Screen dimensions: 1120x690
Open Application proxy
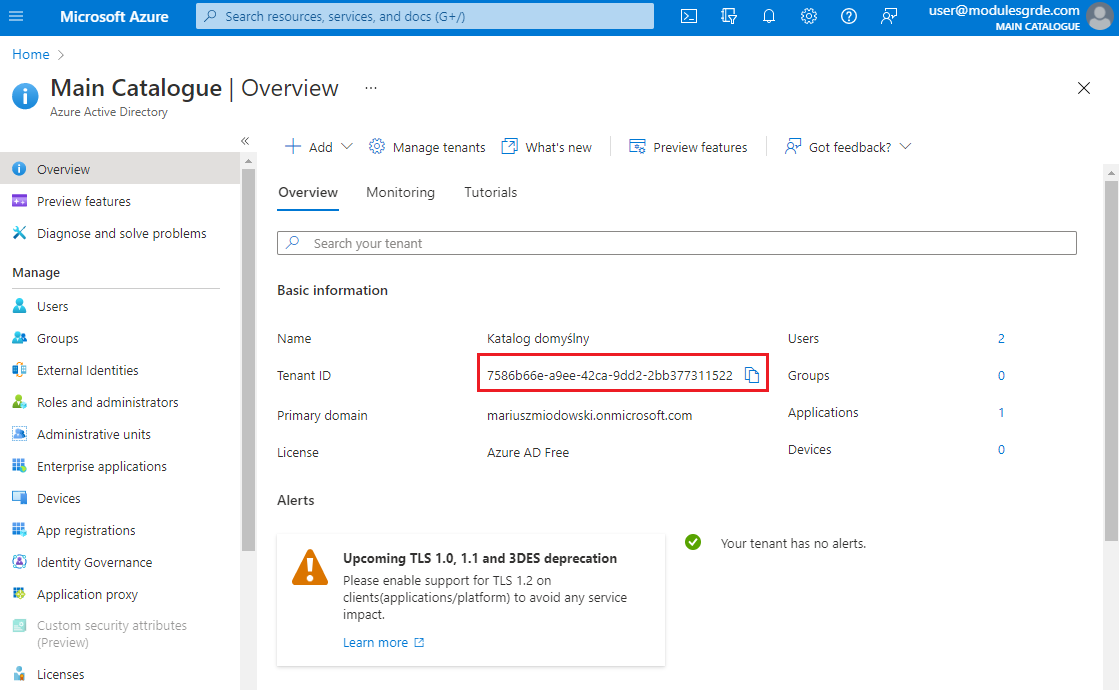120,594
